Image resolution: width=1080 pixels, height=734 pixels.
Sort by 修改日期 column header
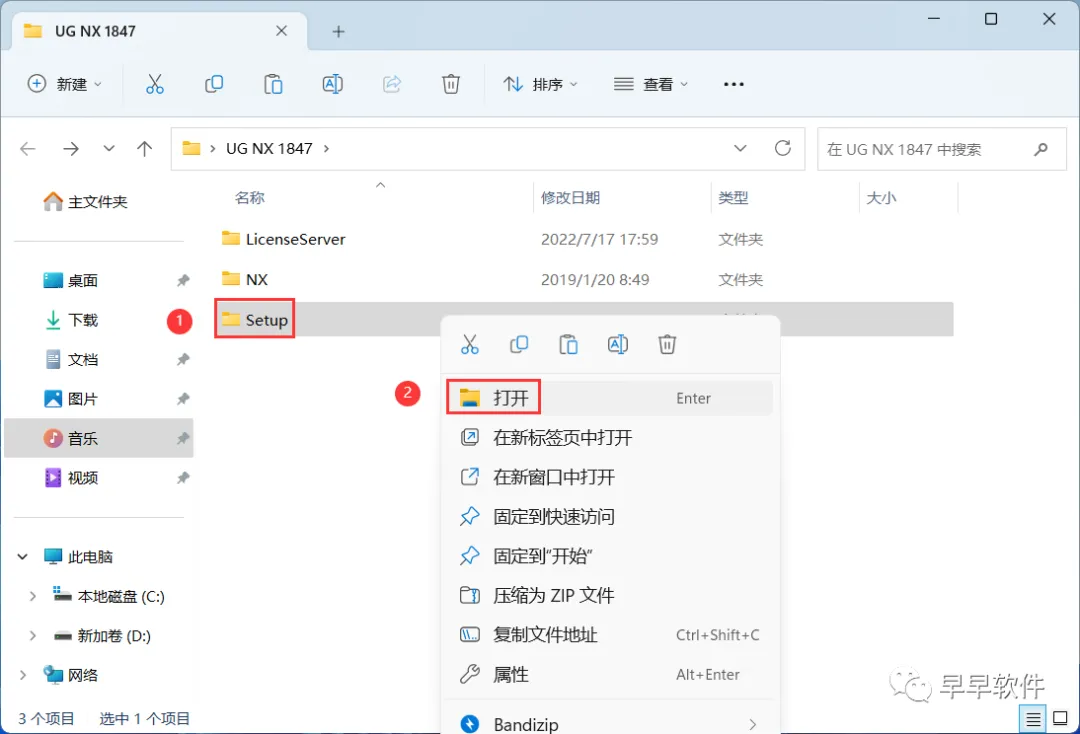(x=570, y=198)
